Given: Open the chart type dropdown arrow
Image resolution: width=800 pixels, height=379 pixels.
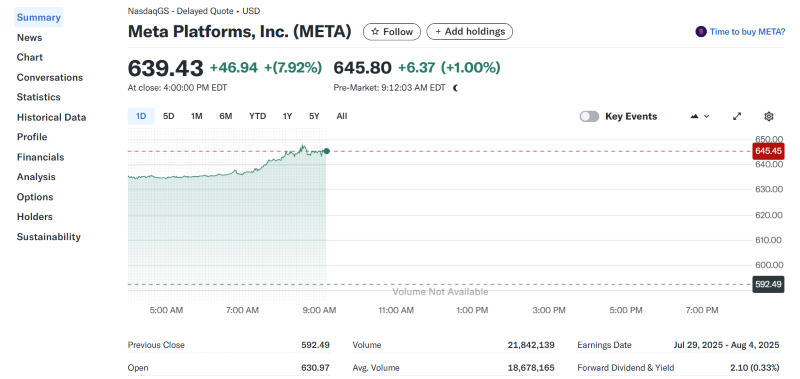Looking at the screenshot, I should coord(707,116).
